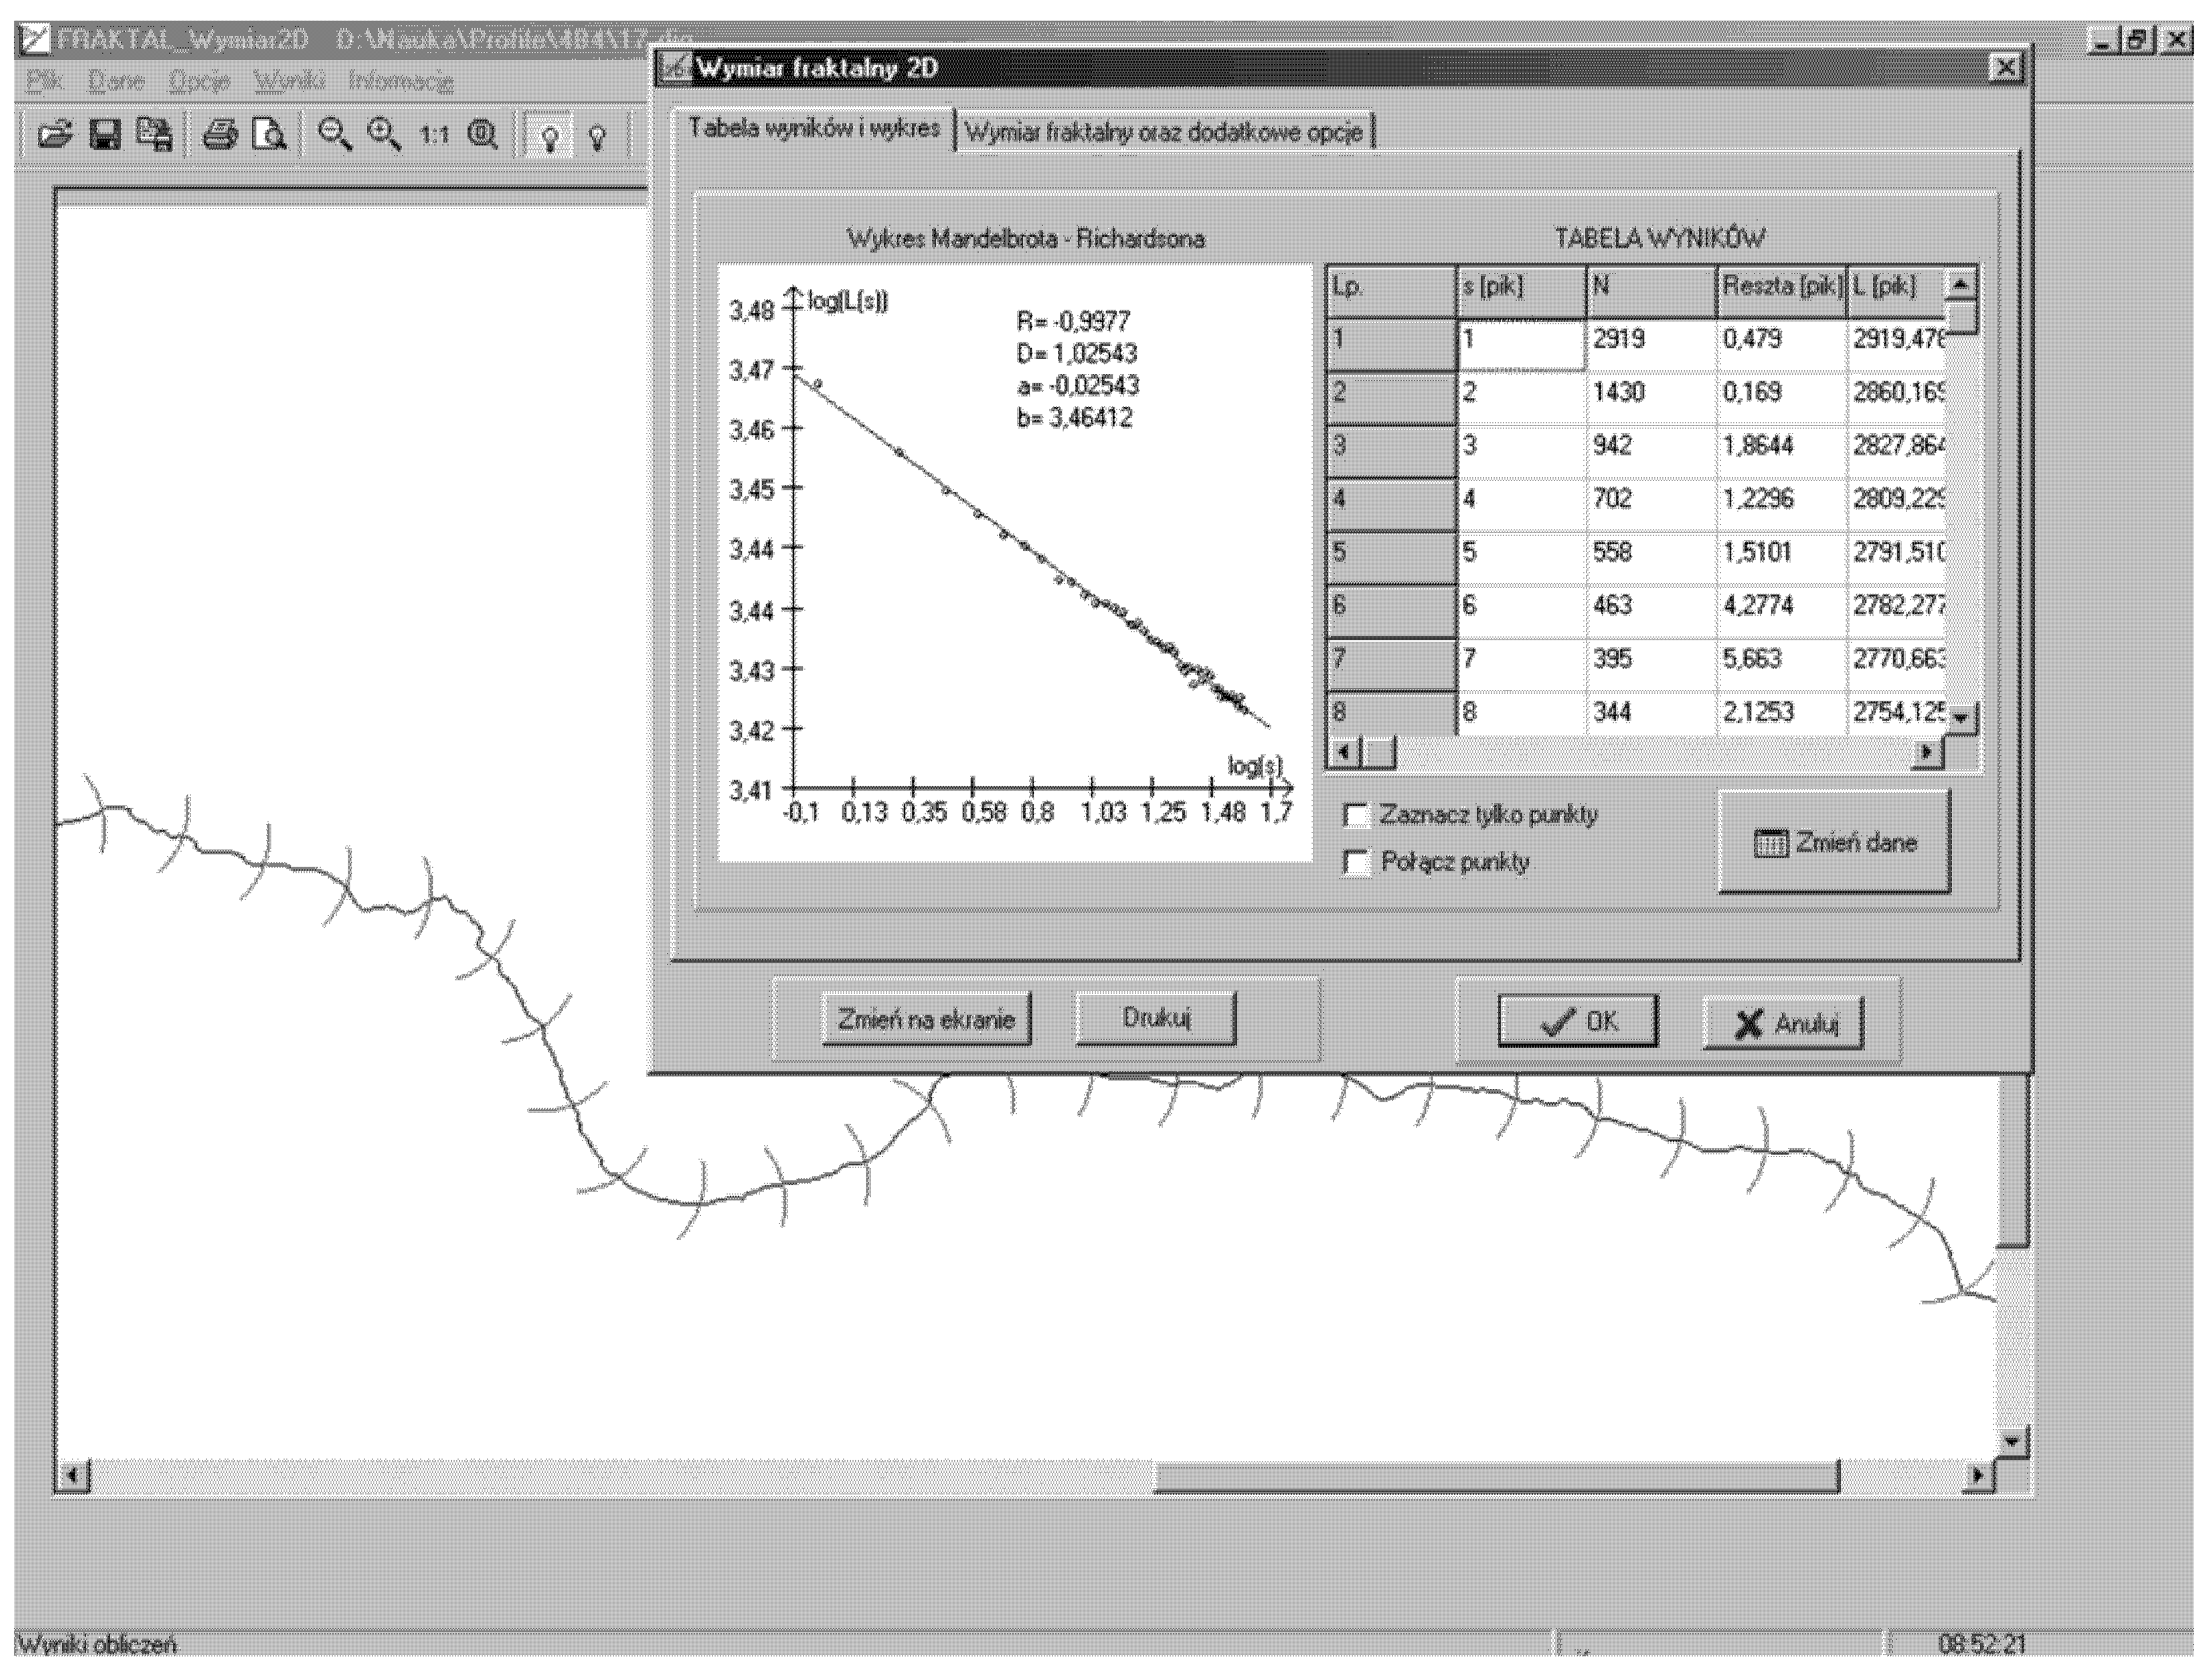Enable the Zaznacz tylko punkty checkbox
The image size is (2212, 1673).
(x=1356, y=815)
